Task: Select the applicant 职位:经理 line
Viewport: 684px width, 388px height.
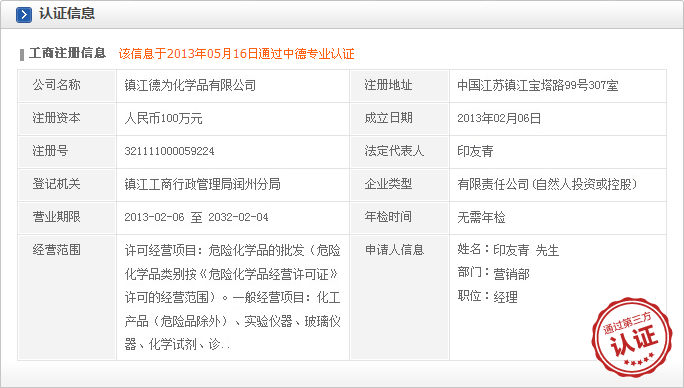Action: tap(487, 297)
